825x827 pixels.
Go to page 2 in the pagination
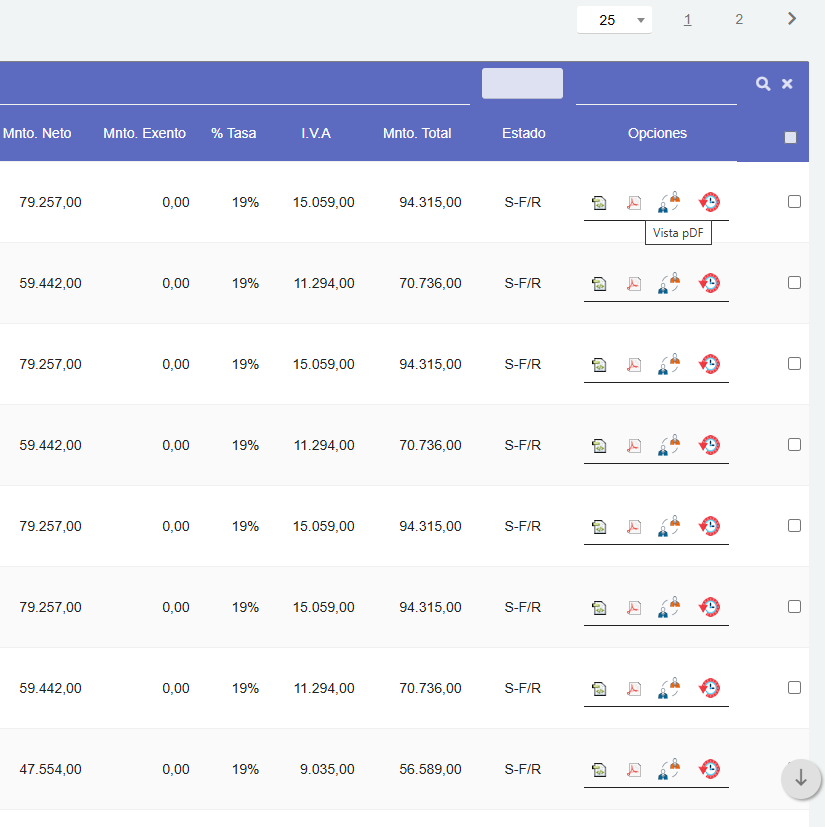[x=739, y=19]
